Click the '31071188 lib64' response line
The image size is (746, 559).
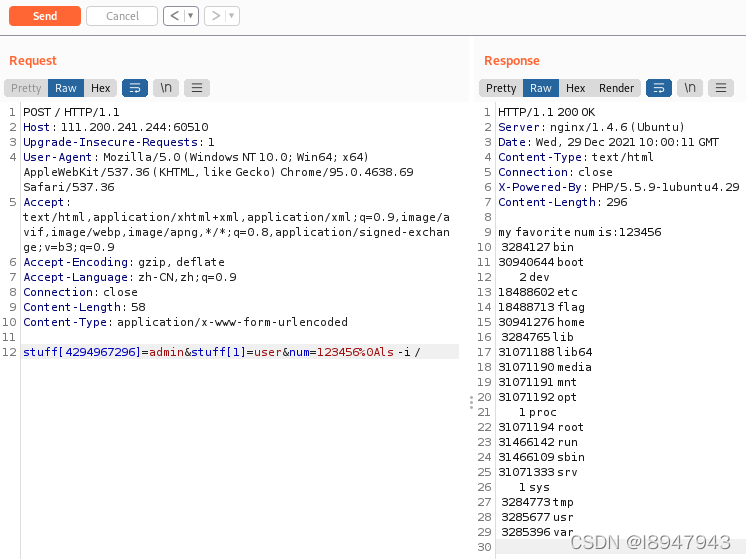545,352
